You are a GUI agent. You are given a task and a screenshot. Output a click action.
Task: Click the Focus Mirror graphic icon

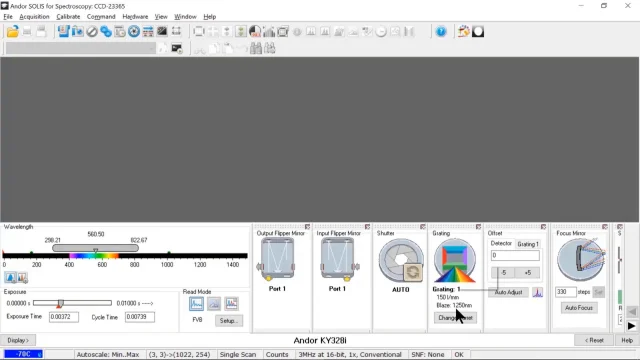581,260
